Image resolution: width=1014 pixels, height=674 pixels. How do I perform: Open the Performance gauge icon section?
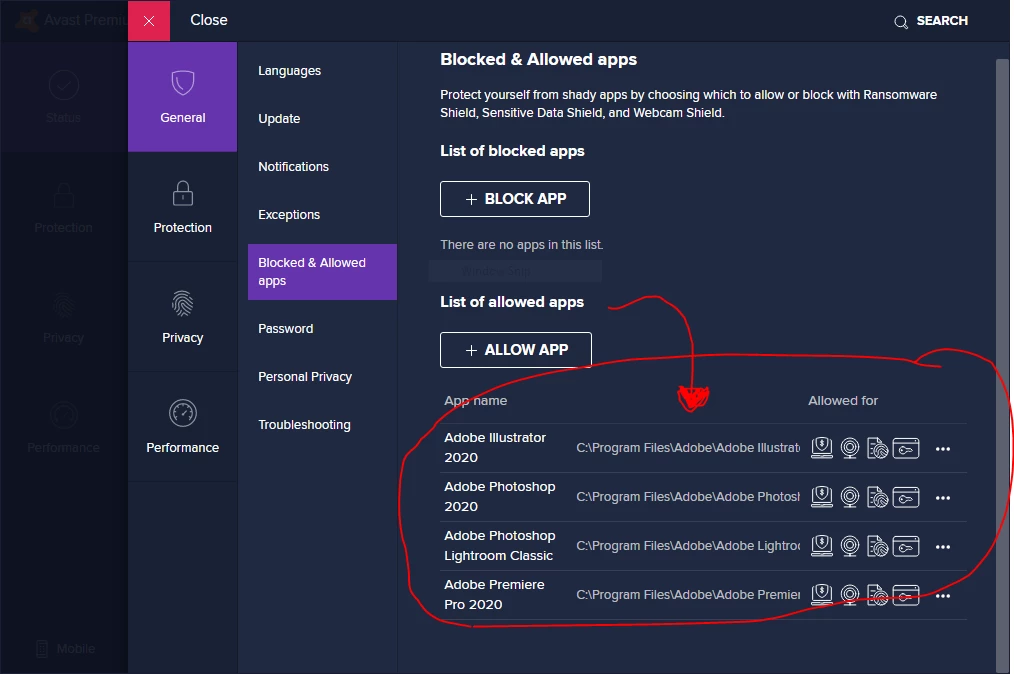pos(182,427)
